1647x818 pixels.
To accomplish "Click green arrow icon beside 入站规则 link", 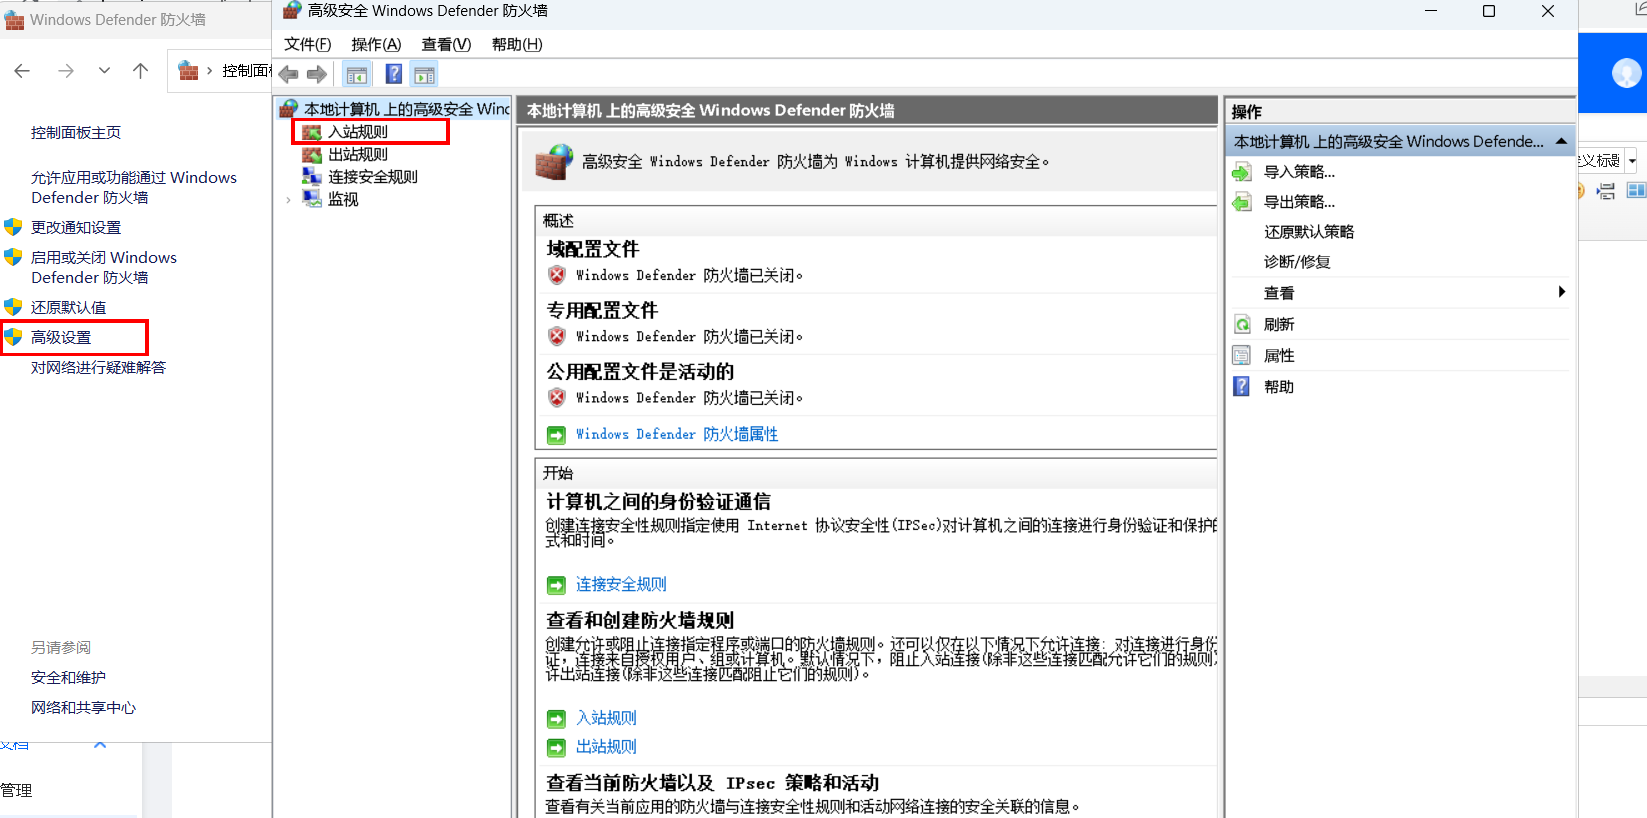I will click(556, 719).
